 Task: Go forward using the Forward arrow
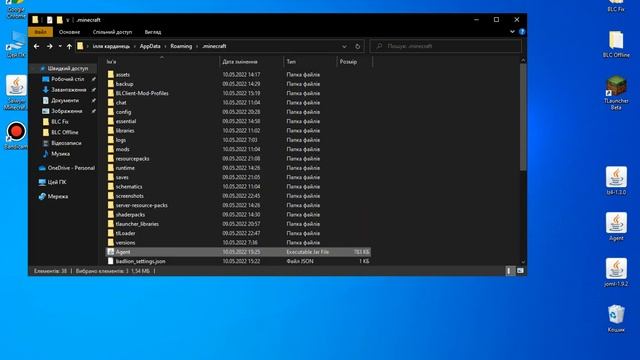click(49, 47)
